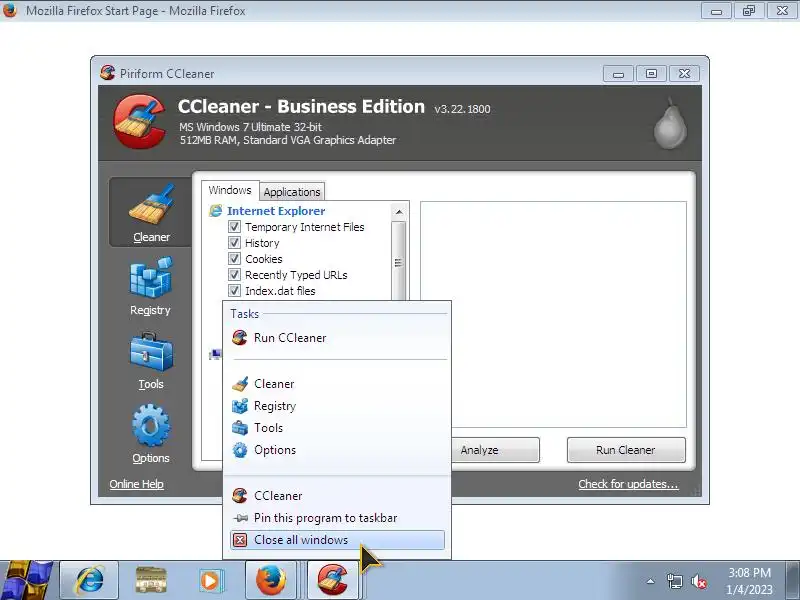Click the Show desktop strip
Screen dimensions: 800x600
coord(793,580)
